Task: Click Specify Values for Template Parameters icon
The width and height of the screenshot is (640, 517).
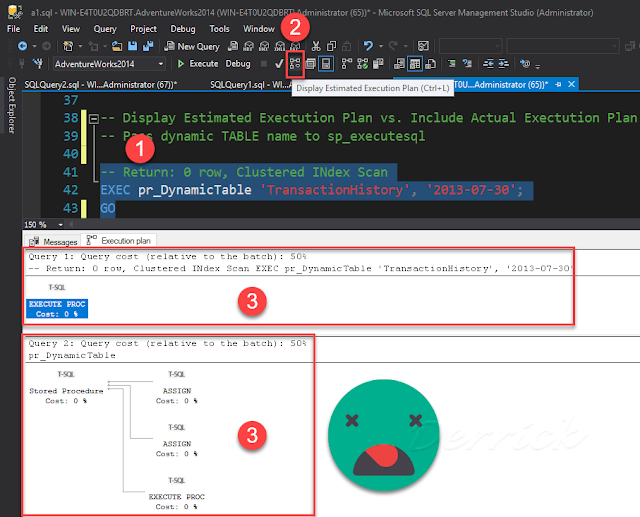Action: 525,64
